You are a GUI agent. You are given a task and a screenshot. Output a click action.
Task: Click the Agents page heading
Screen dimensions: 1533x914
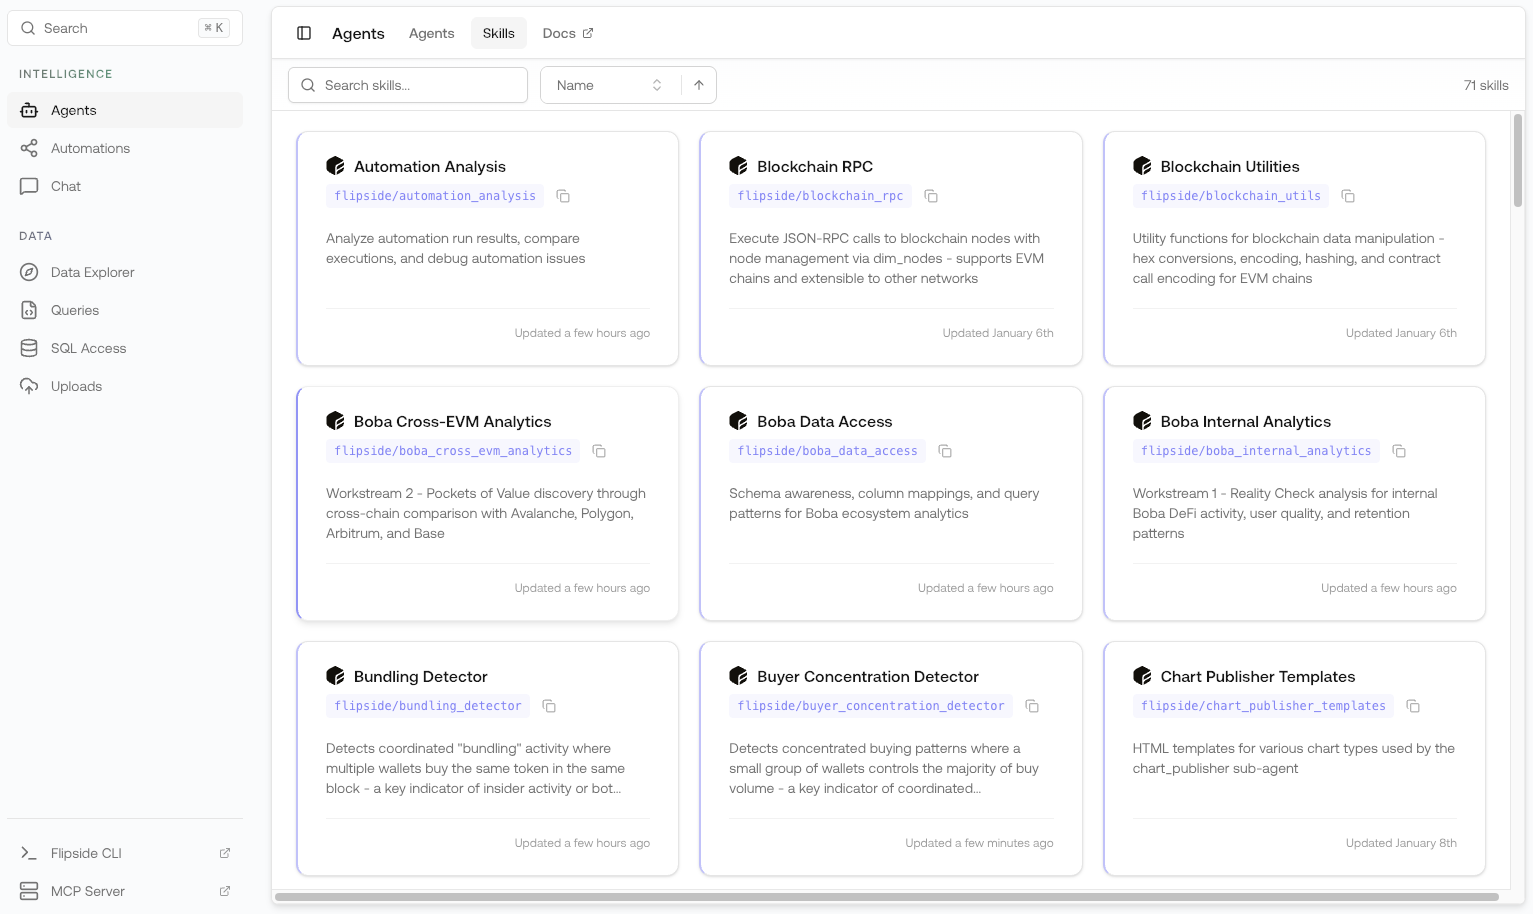[x=358, y=33]
